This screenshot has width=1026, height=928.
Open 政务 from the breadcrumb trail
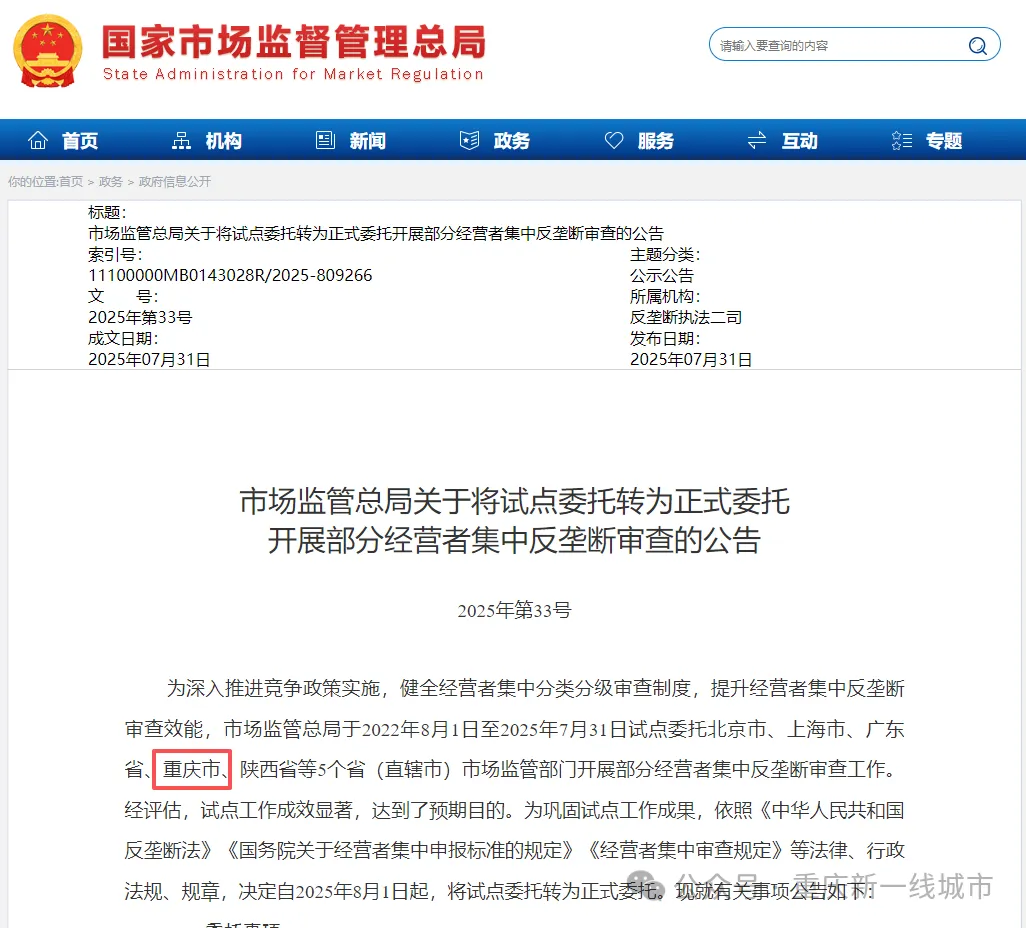pyautogui.click(x=110, y=181)
